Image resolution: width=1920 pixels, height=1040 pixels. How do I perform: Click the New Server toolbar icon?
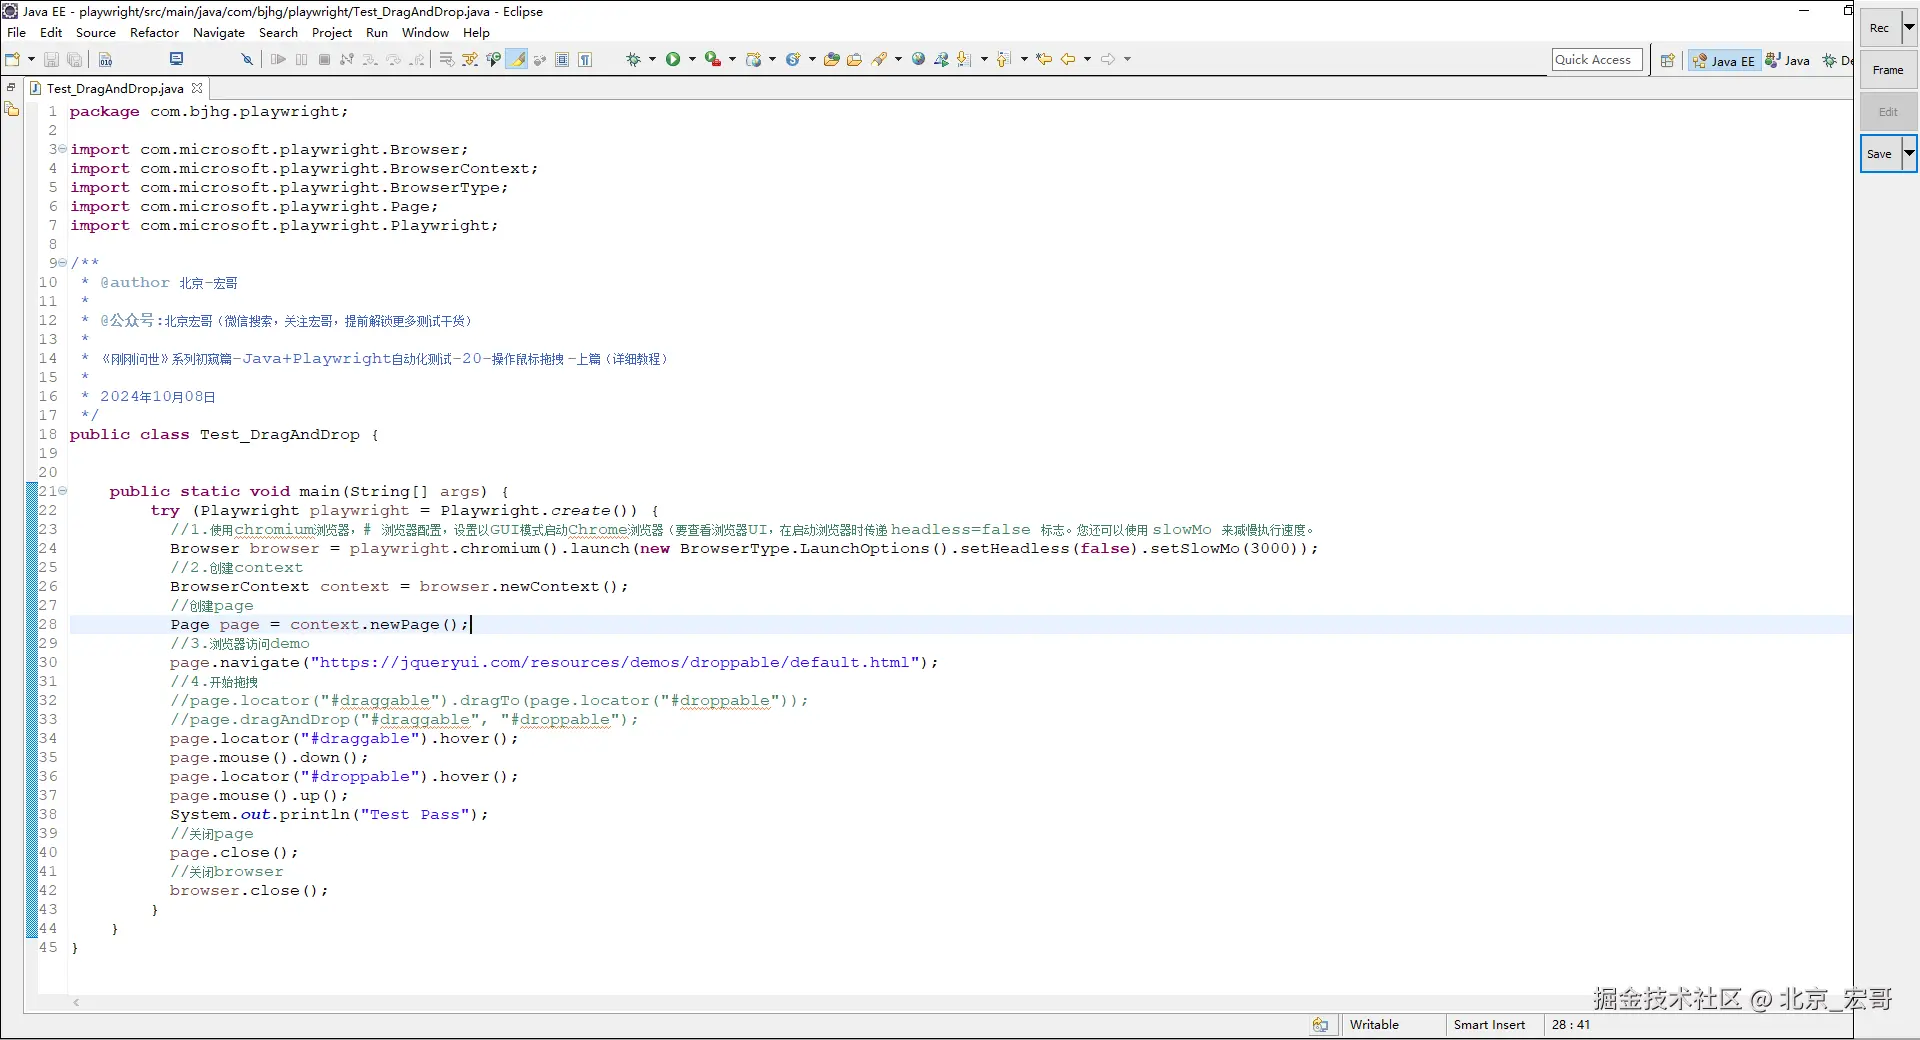[x=753, y=60]
